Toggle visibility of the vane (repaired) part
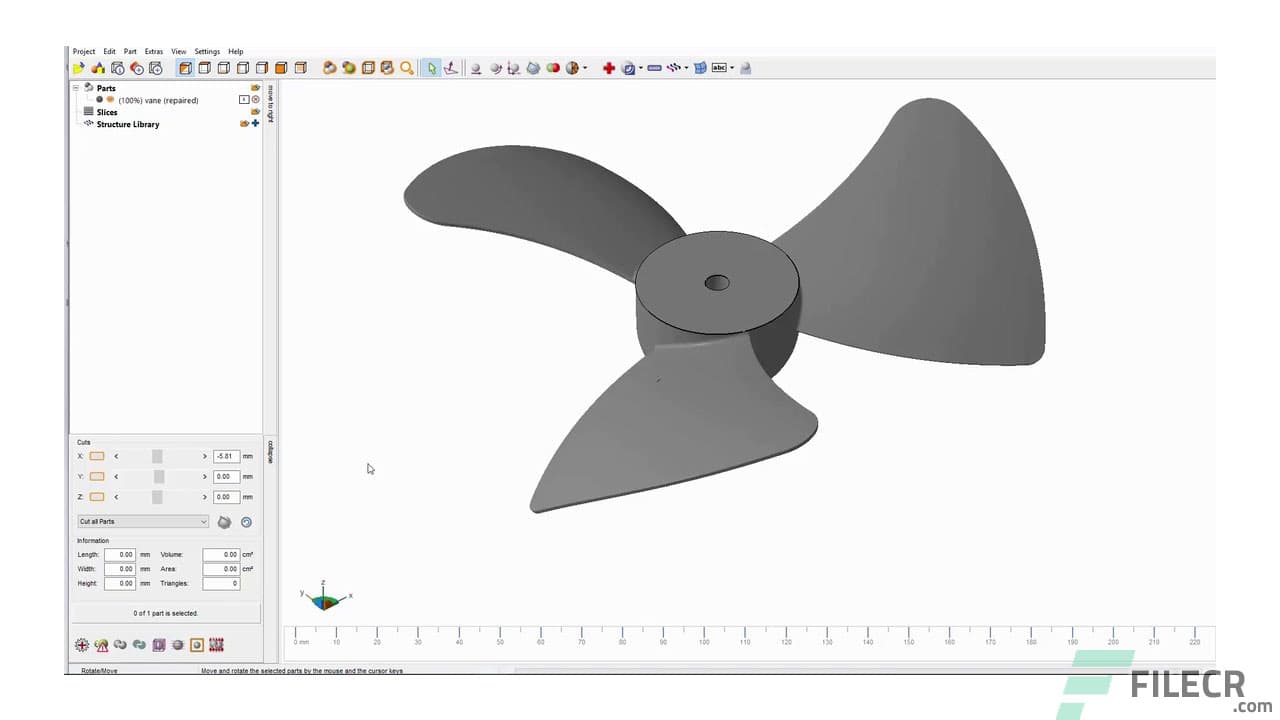The height and width of the screenshot is (720, 1280). (x=99, y=100)
